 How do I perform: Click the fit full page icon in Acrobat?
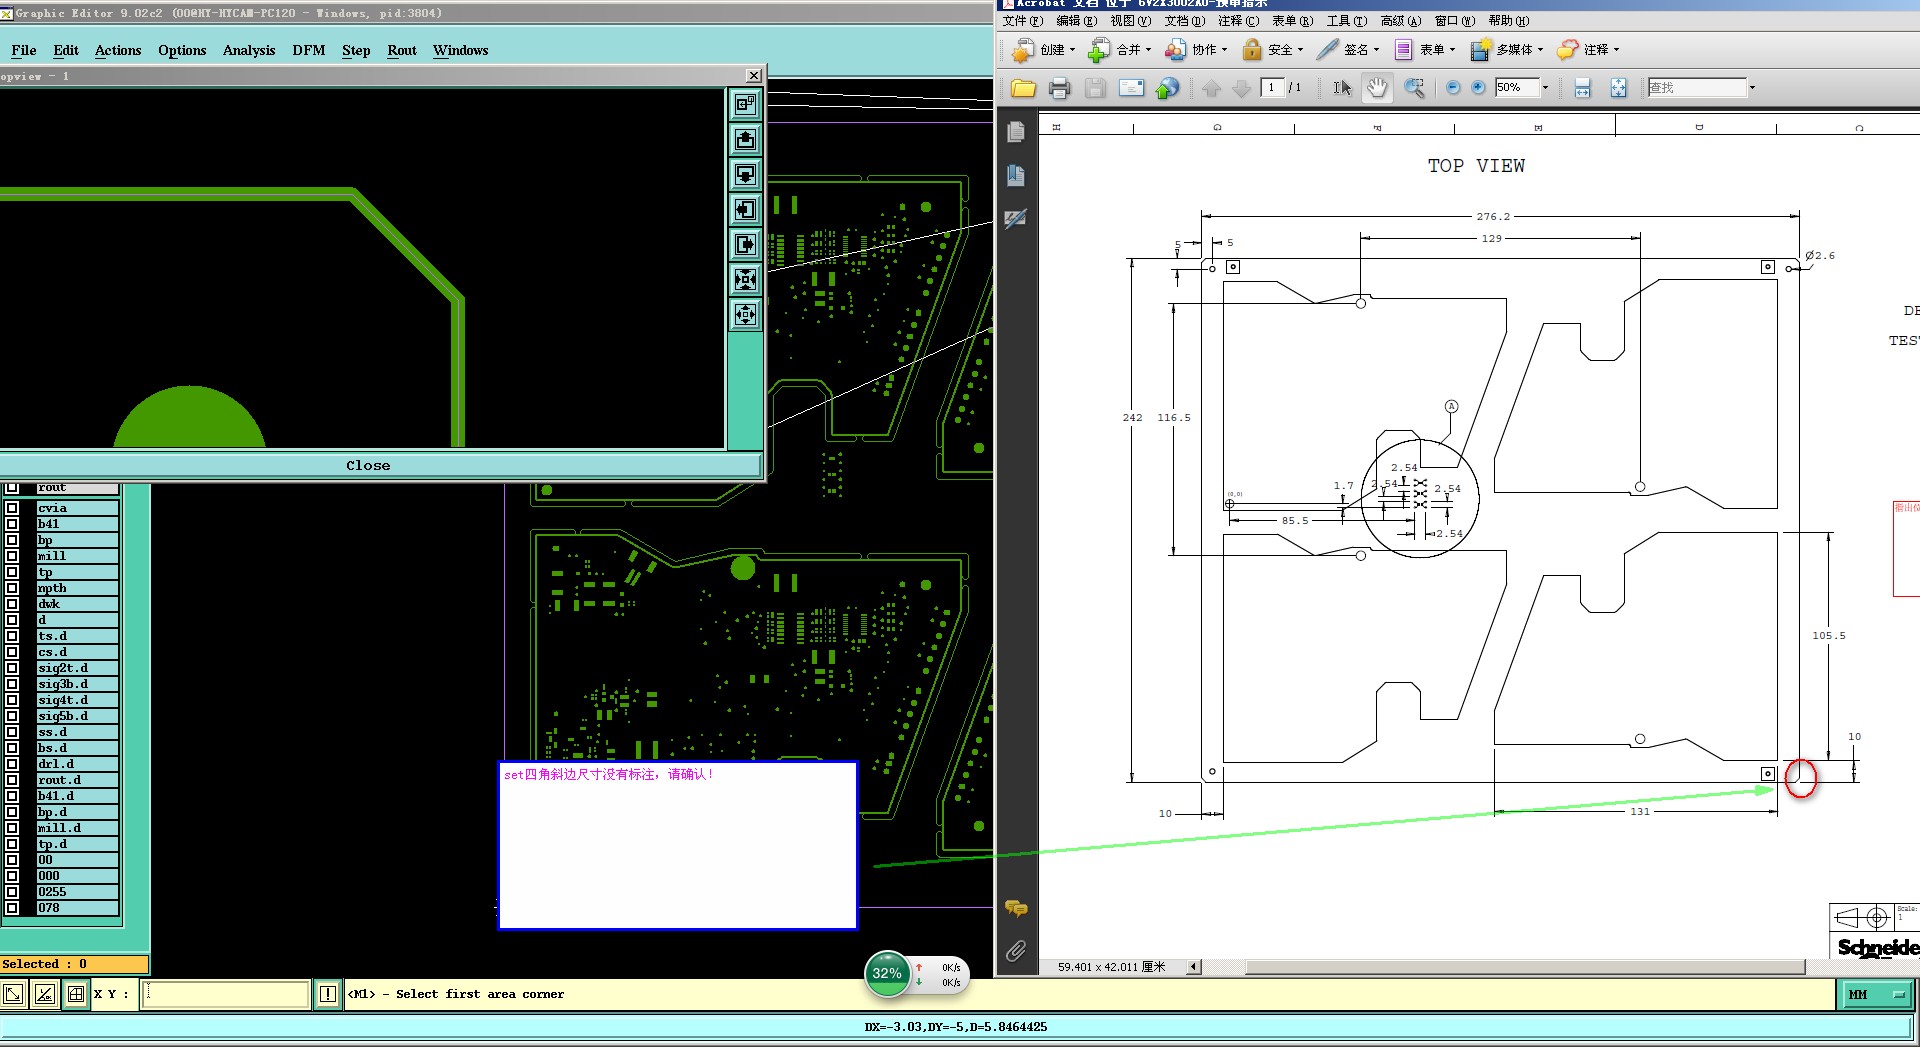1618,88
